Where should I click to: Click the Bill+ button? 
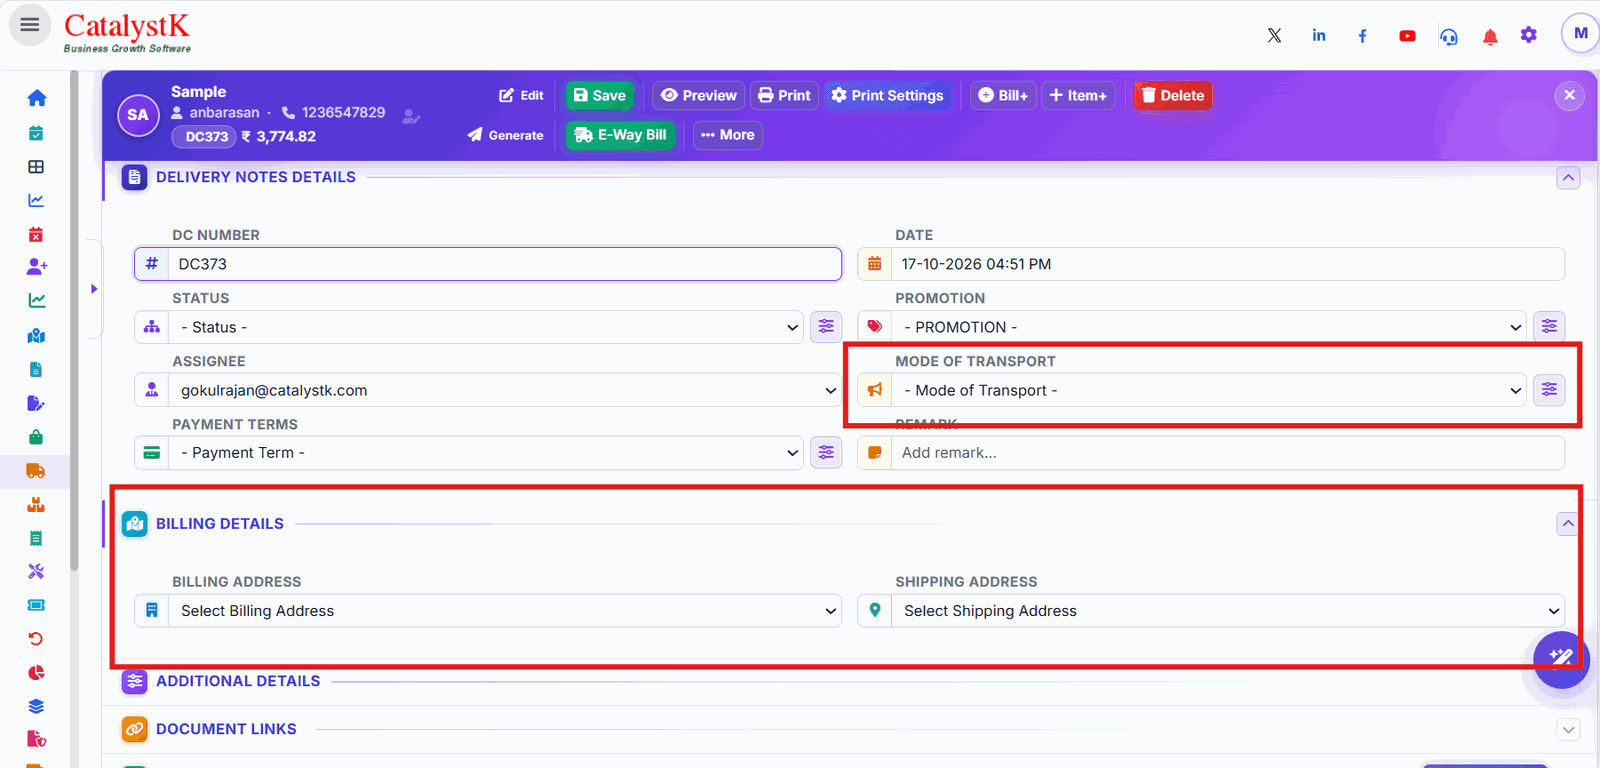[x=1003, y=96]
